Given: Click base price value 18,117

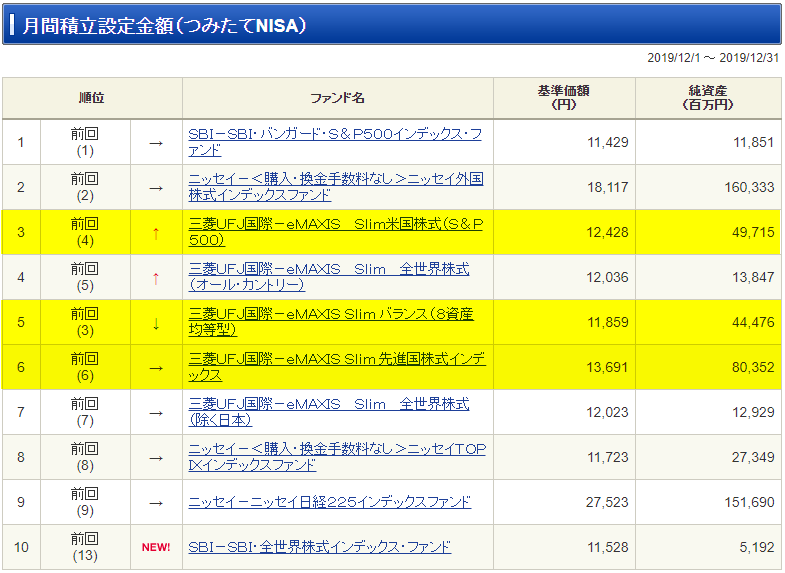Looking at the screenshot, I should pyautogui.click(x=608, y=188).
